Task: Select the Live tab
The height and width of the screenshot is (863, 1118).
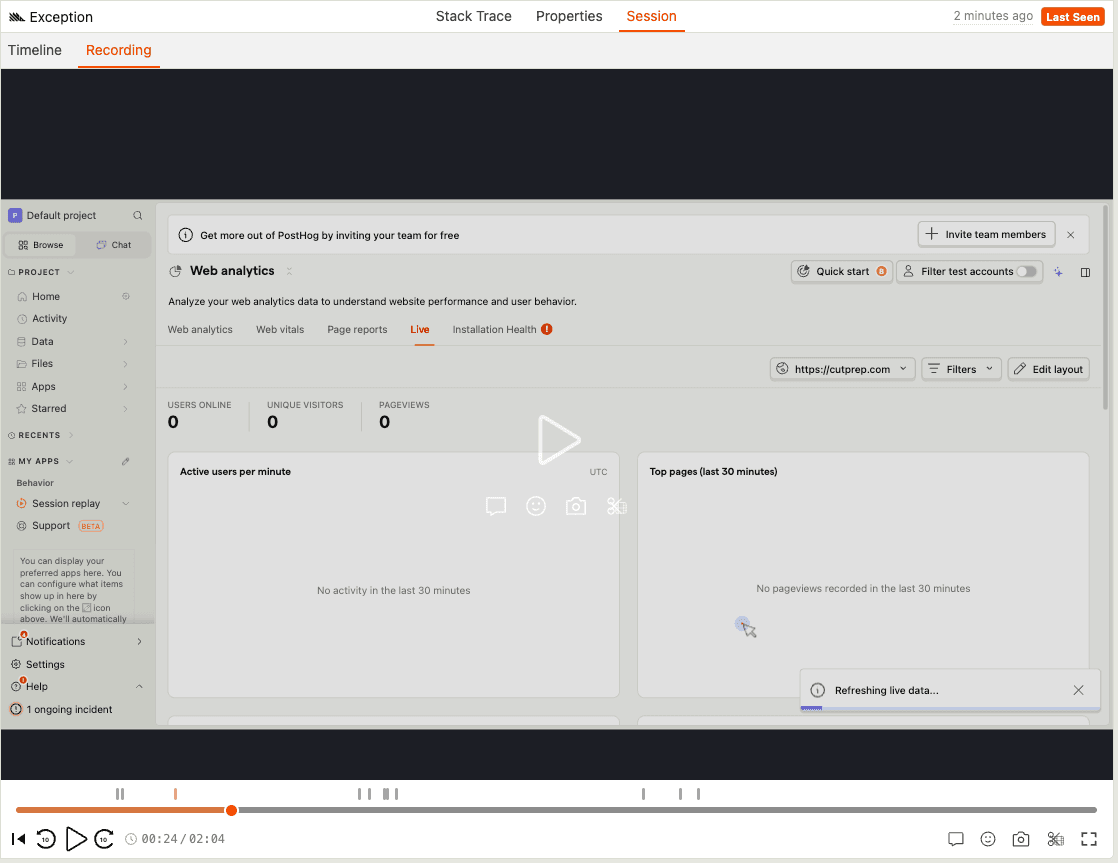Action: [419, 330]
